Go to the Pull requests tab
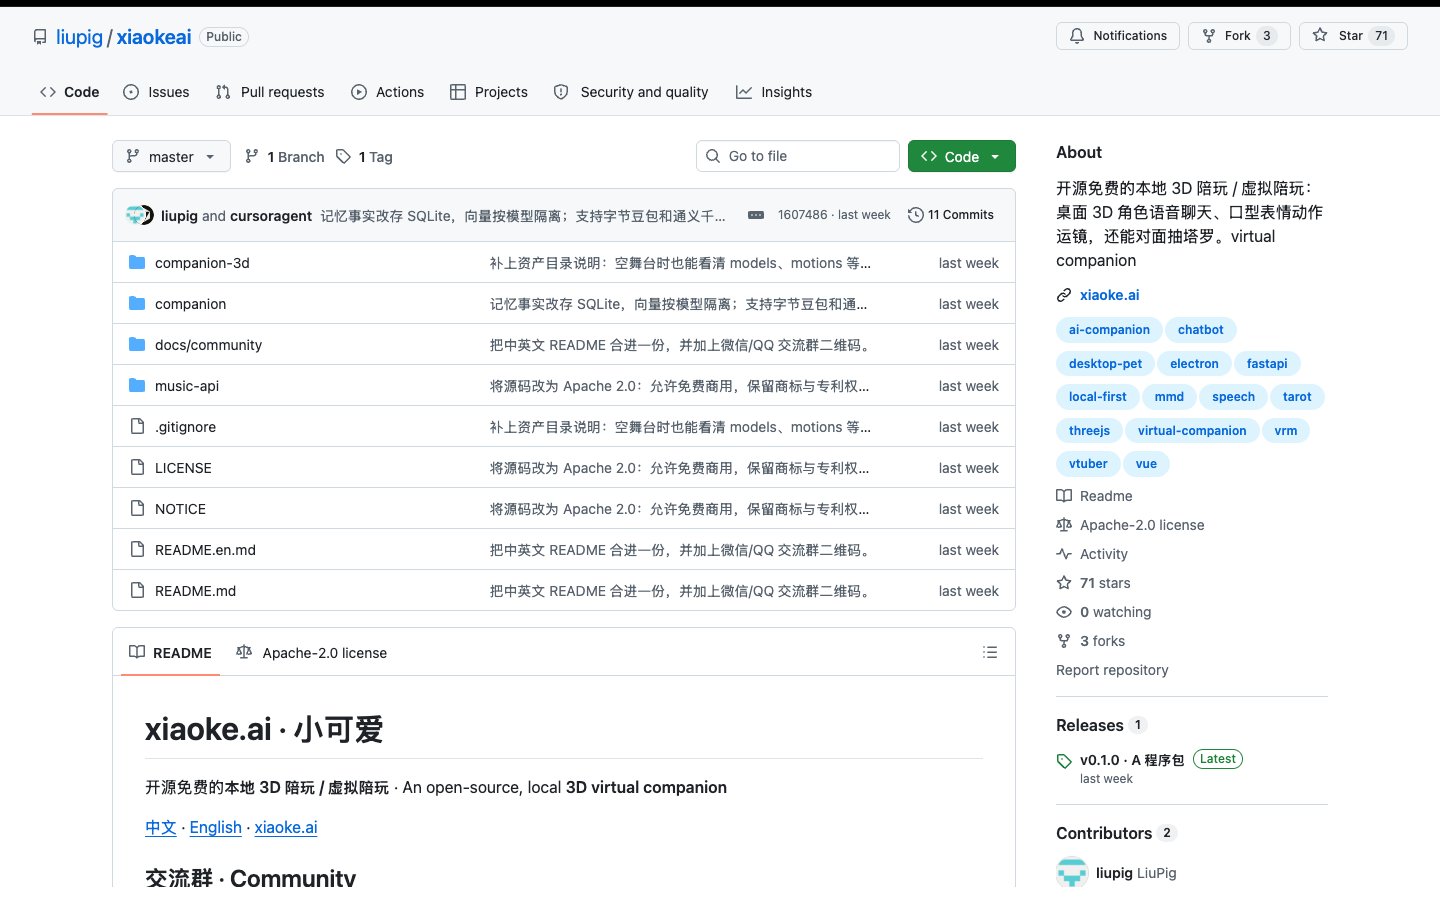 coord(270,92)
